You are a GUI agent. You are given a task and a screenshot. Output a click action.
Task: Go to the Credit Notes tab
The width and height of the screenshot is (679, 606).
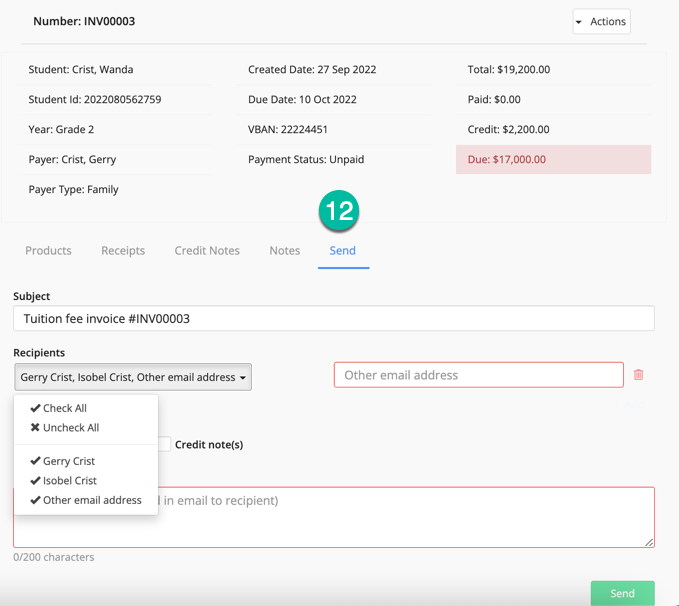pos(207,251)
